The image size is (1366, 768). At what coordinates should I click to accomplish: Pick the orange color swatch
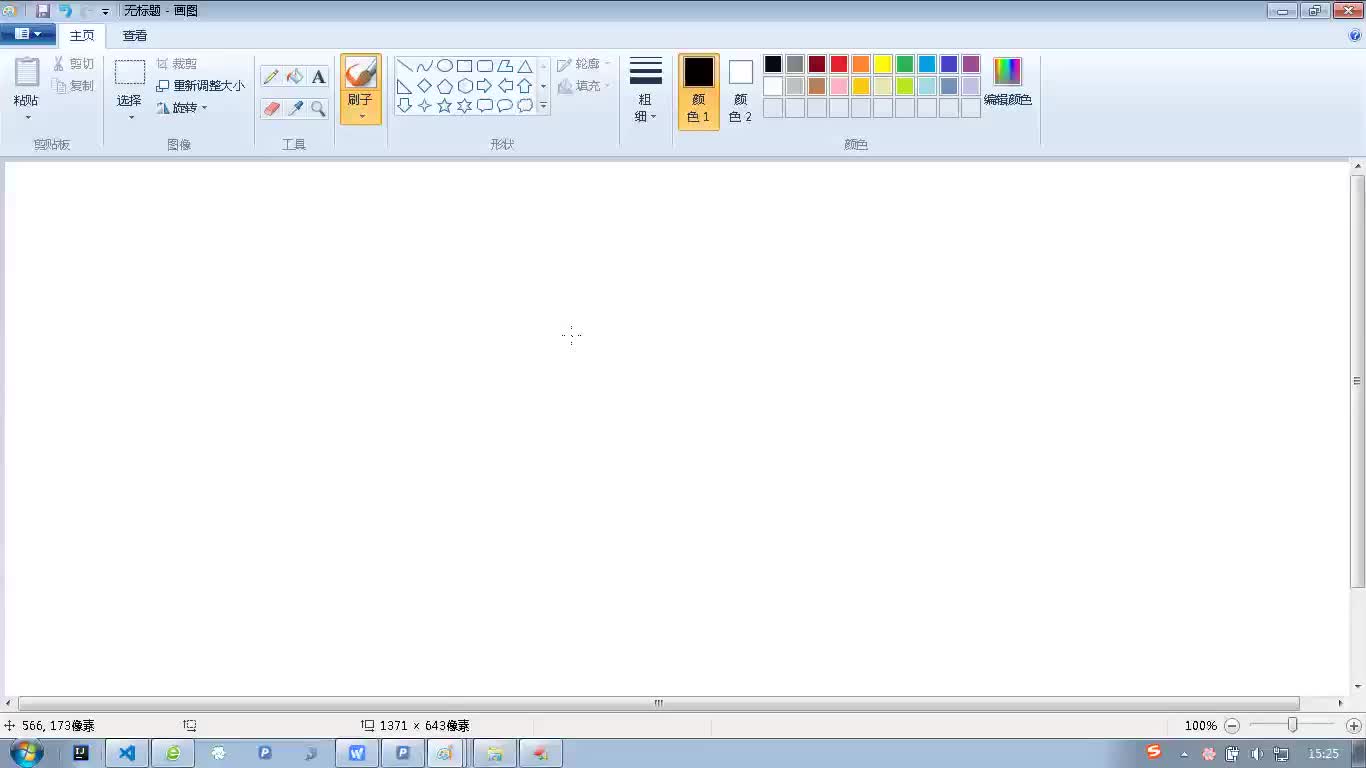pos(861,64)
